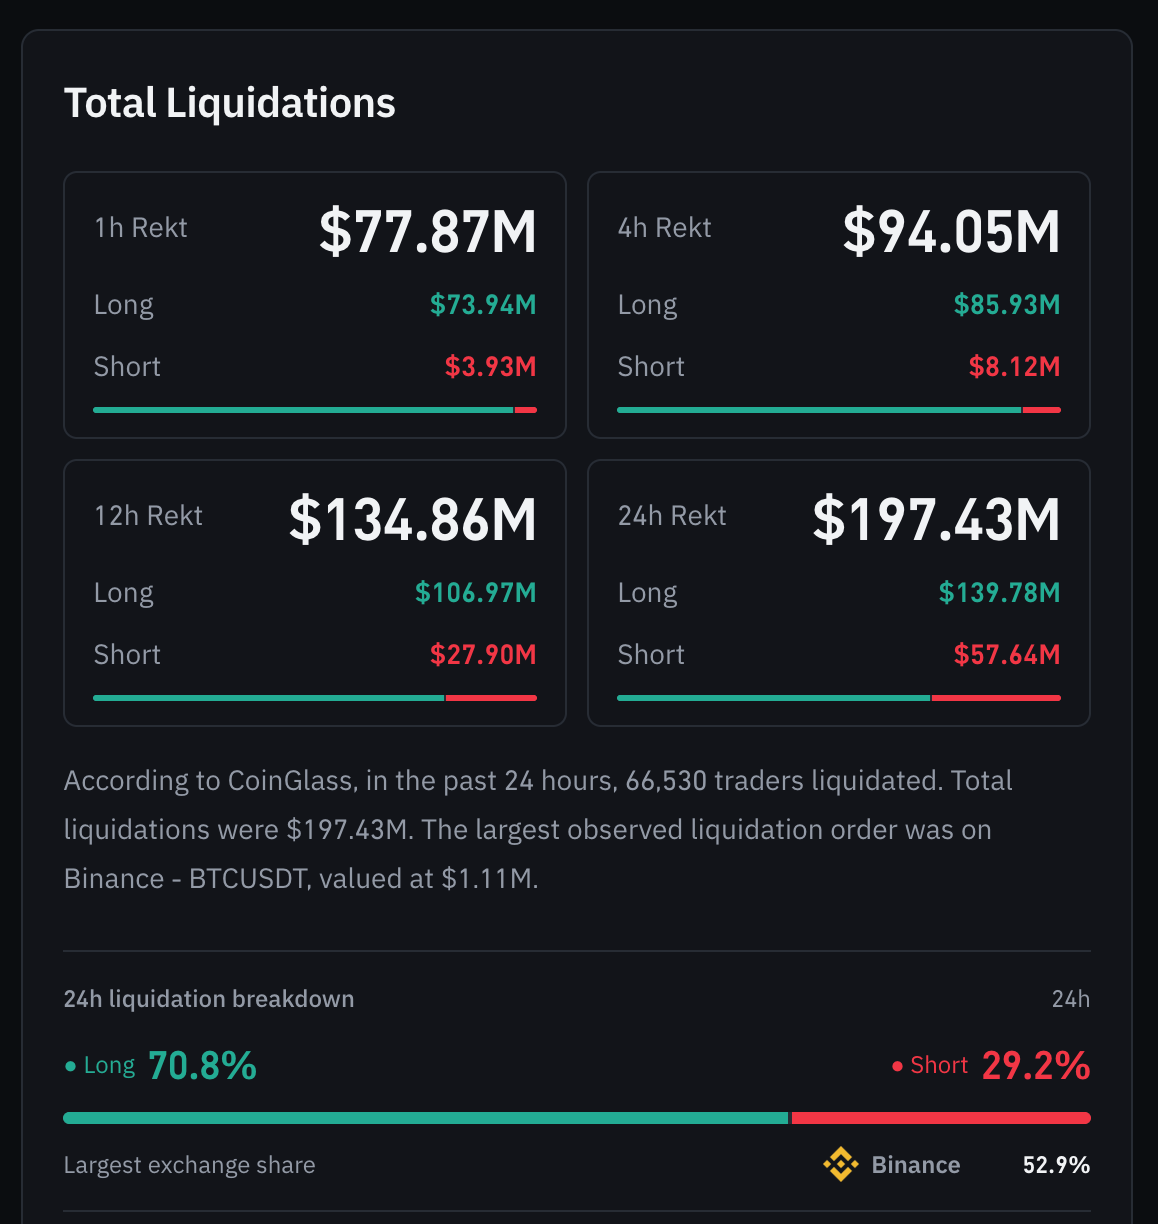The height and width of the screenshot is (1224, 1158).
Task: Click the Binance exchange name
Action: click(x=915, y=1165)
